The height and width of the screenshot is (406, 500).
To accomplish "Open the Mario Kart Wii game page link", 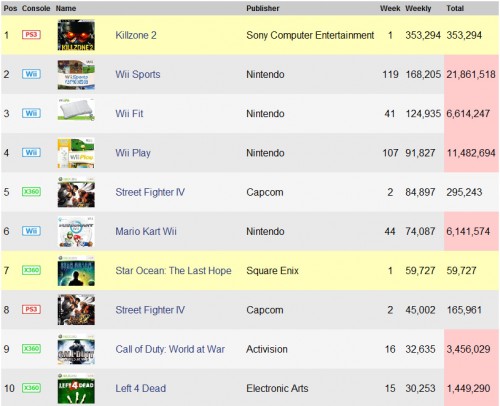I will 146,231.
